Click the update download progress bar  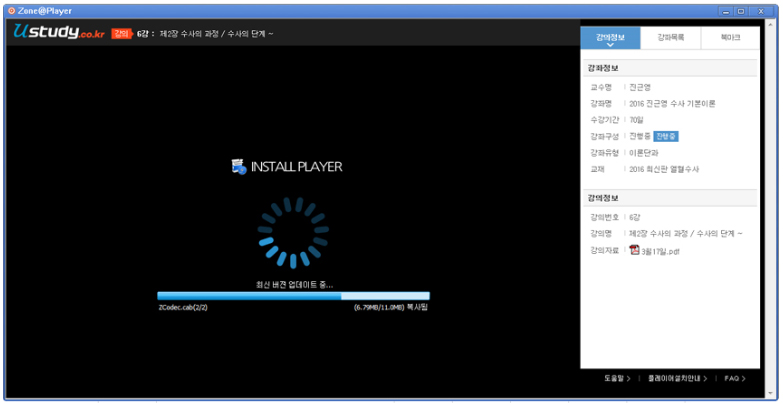tap(293, 296)
